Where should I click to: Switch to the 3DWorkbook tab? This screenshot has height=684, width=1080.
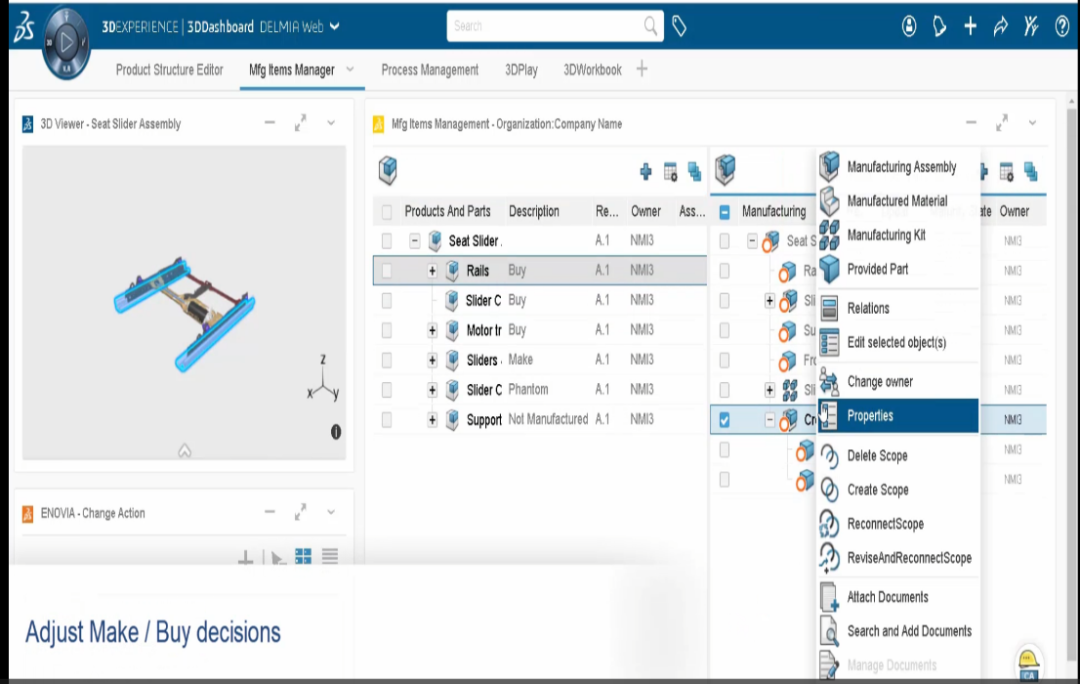tap(592, 70)
